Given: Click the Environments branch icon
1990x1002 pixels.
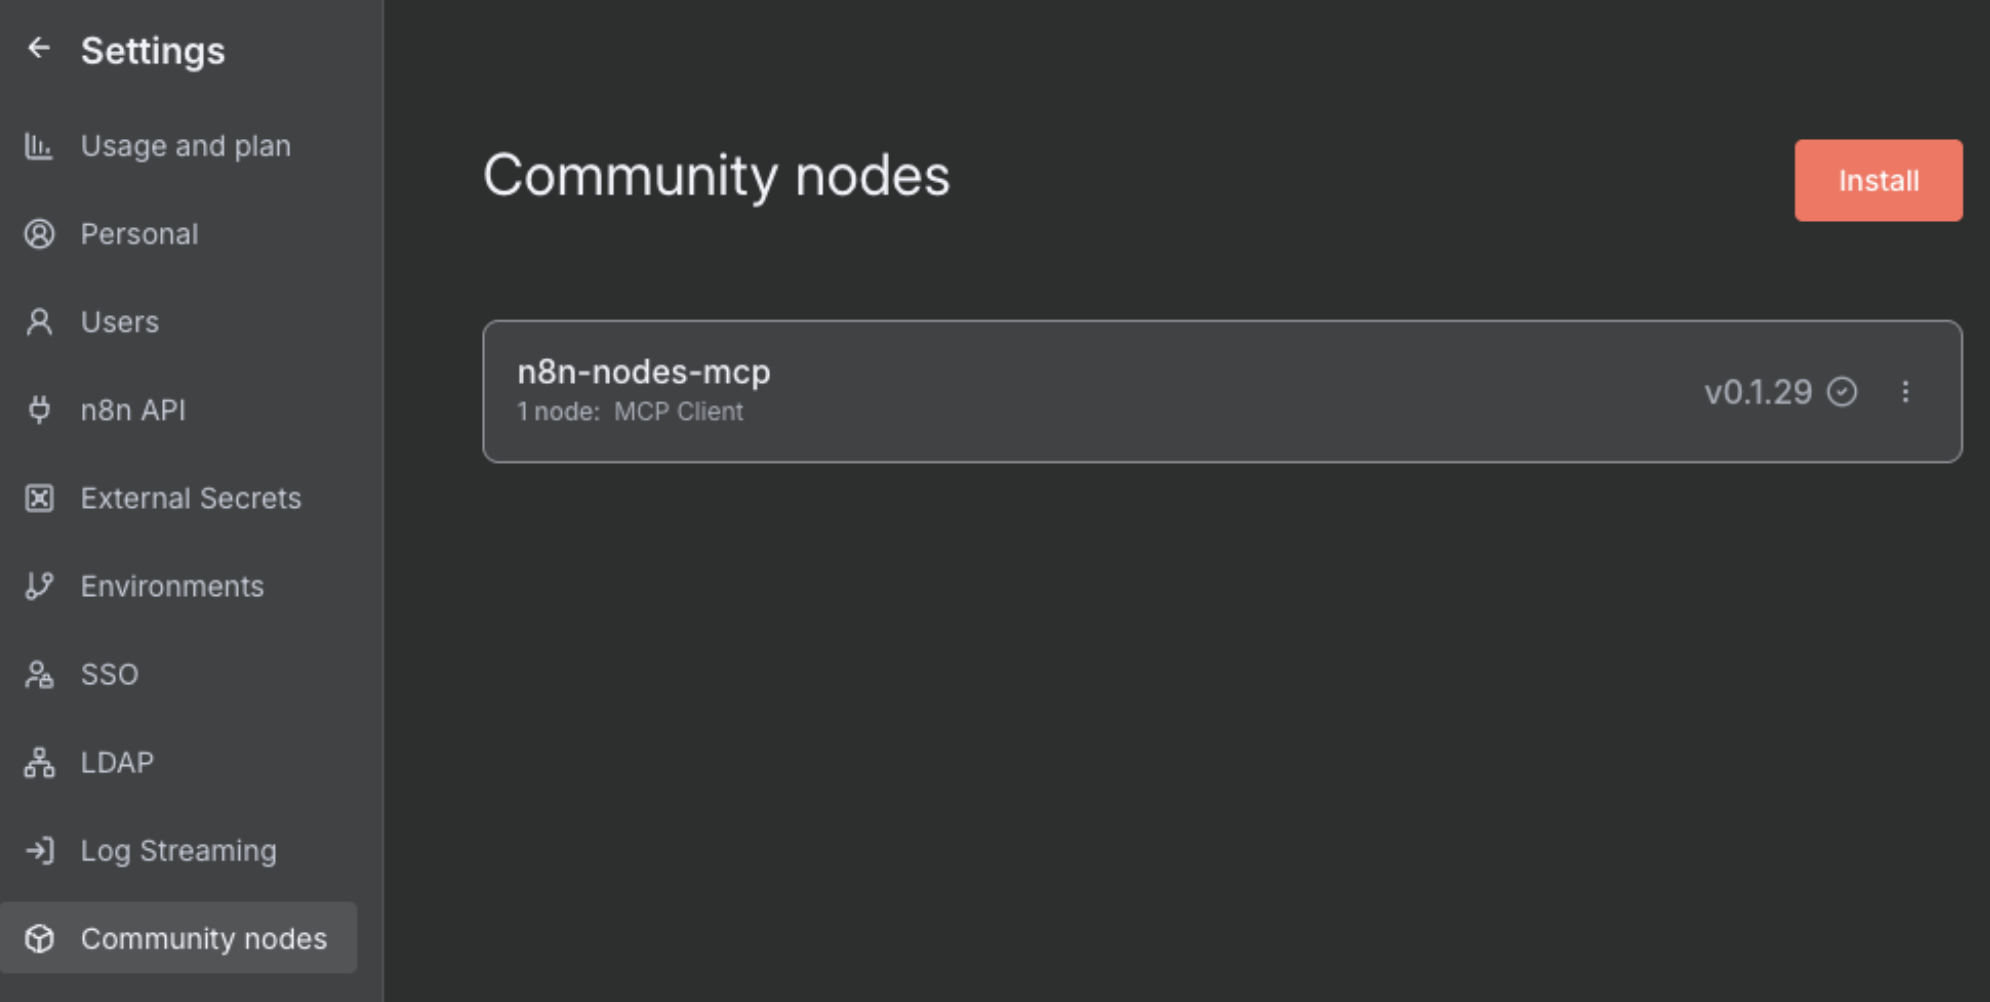Looking at the screenshot, I should [39, 586].
